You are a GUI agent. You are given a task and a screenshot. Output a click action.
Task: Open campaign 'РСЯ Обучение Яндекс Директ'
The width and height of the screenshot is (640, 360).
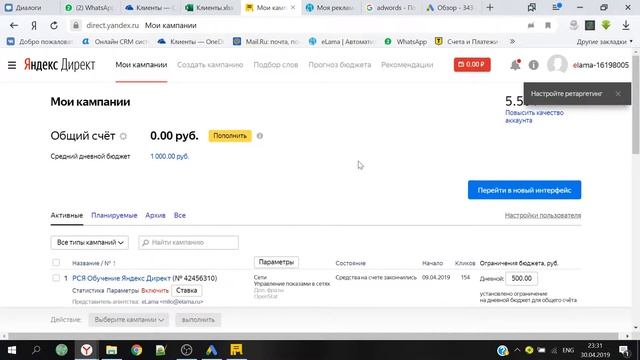121,278
